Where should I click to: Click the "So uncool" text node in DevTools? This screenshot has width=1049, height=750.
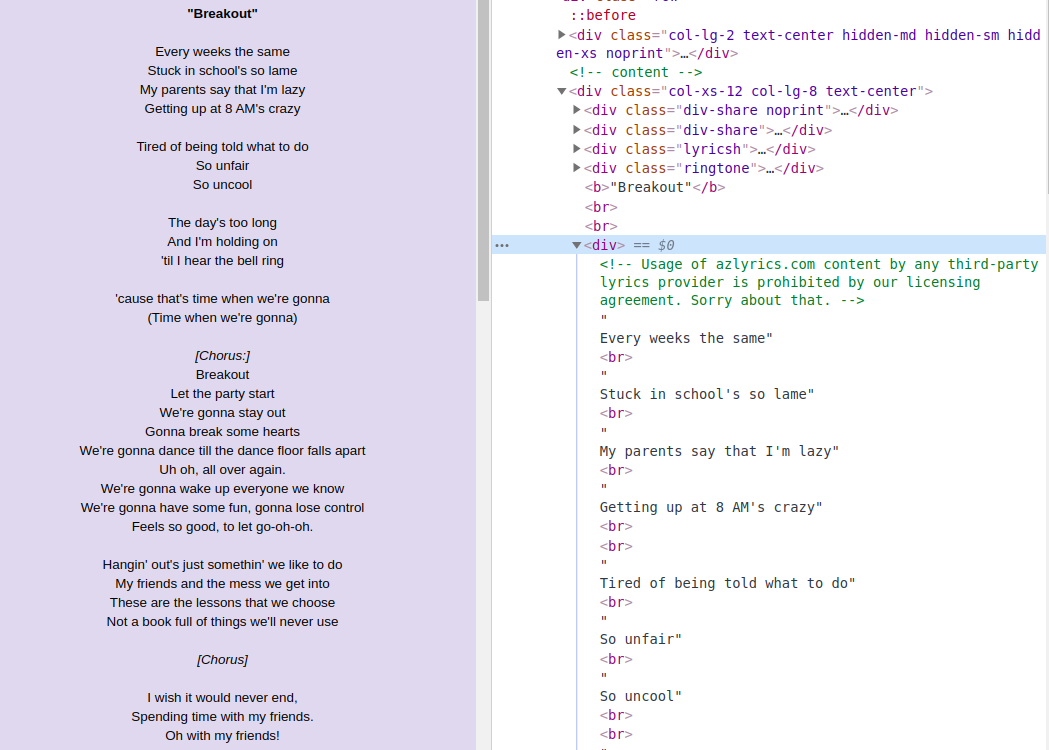pos(641,696)
